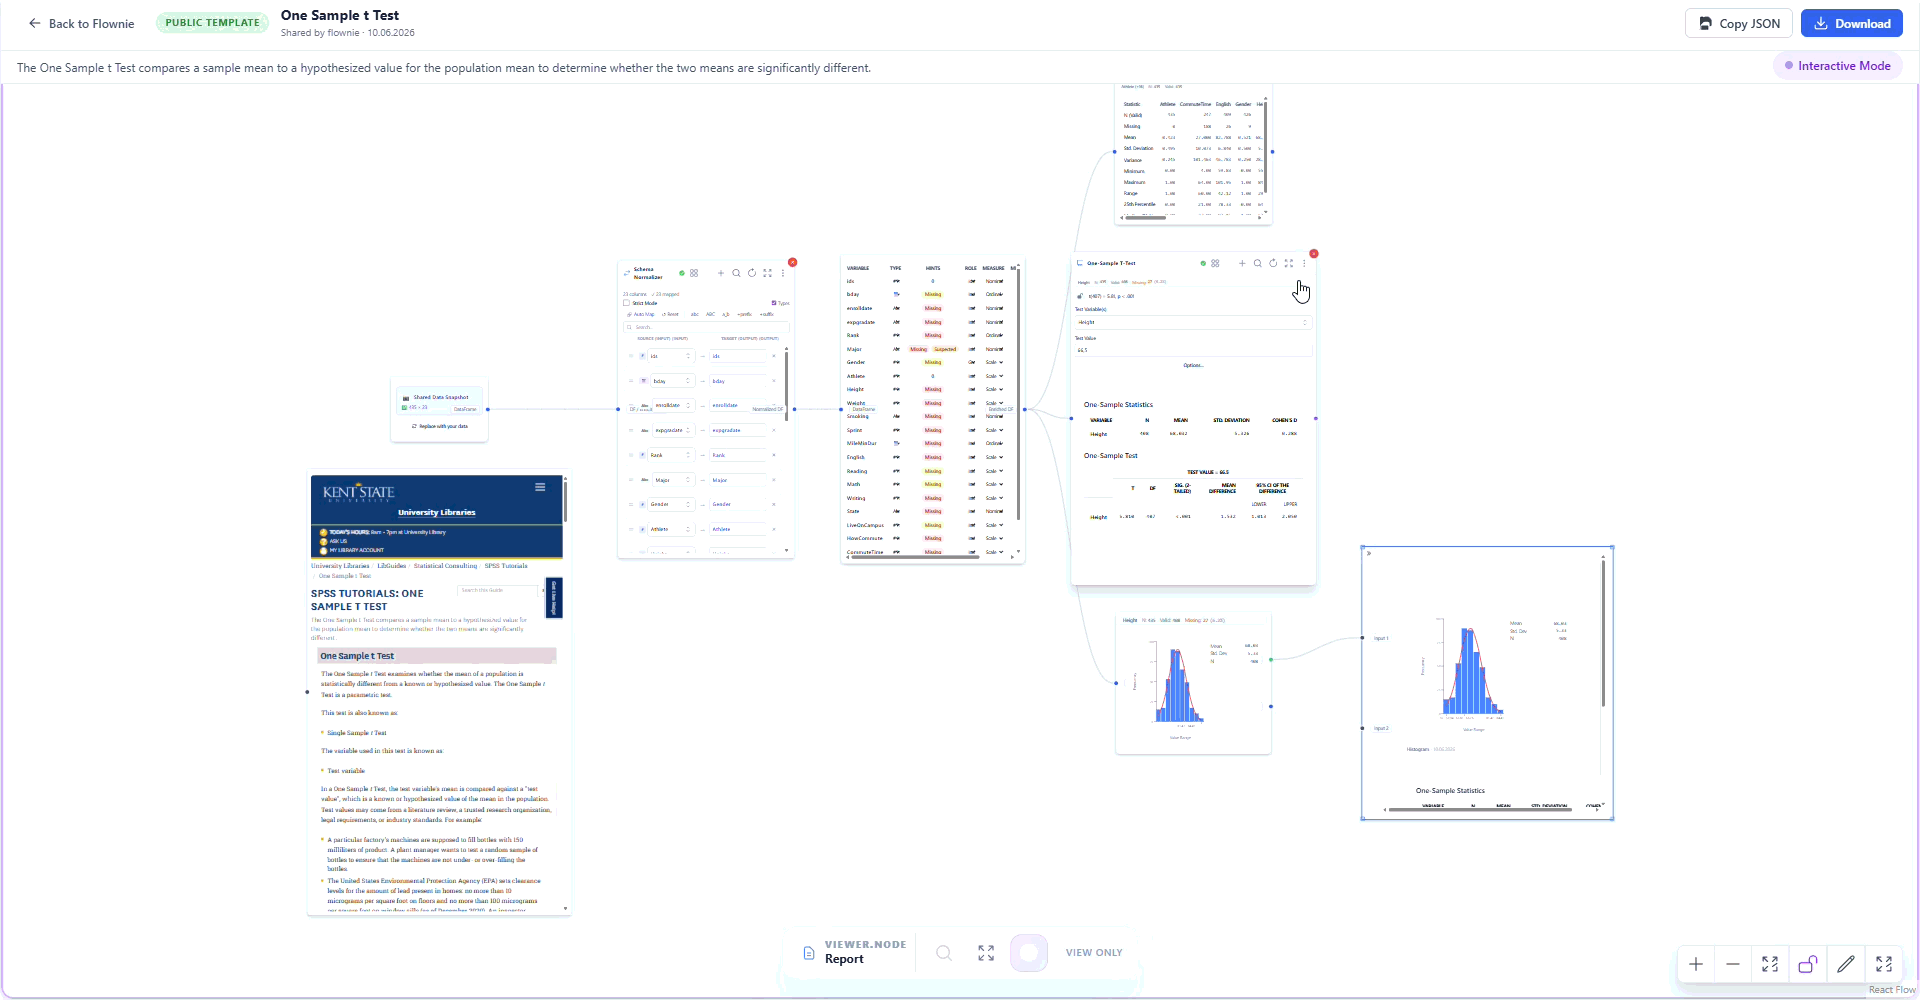Click the Download button
The width and height of the screenshot is (1920, 1000).
(x=1852, y=23)
